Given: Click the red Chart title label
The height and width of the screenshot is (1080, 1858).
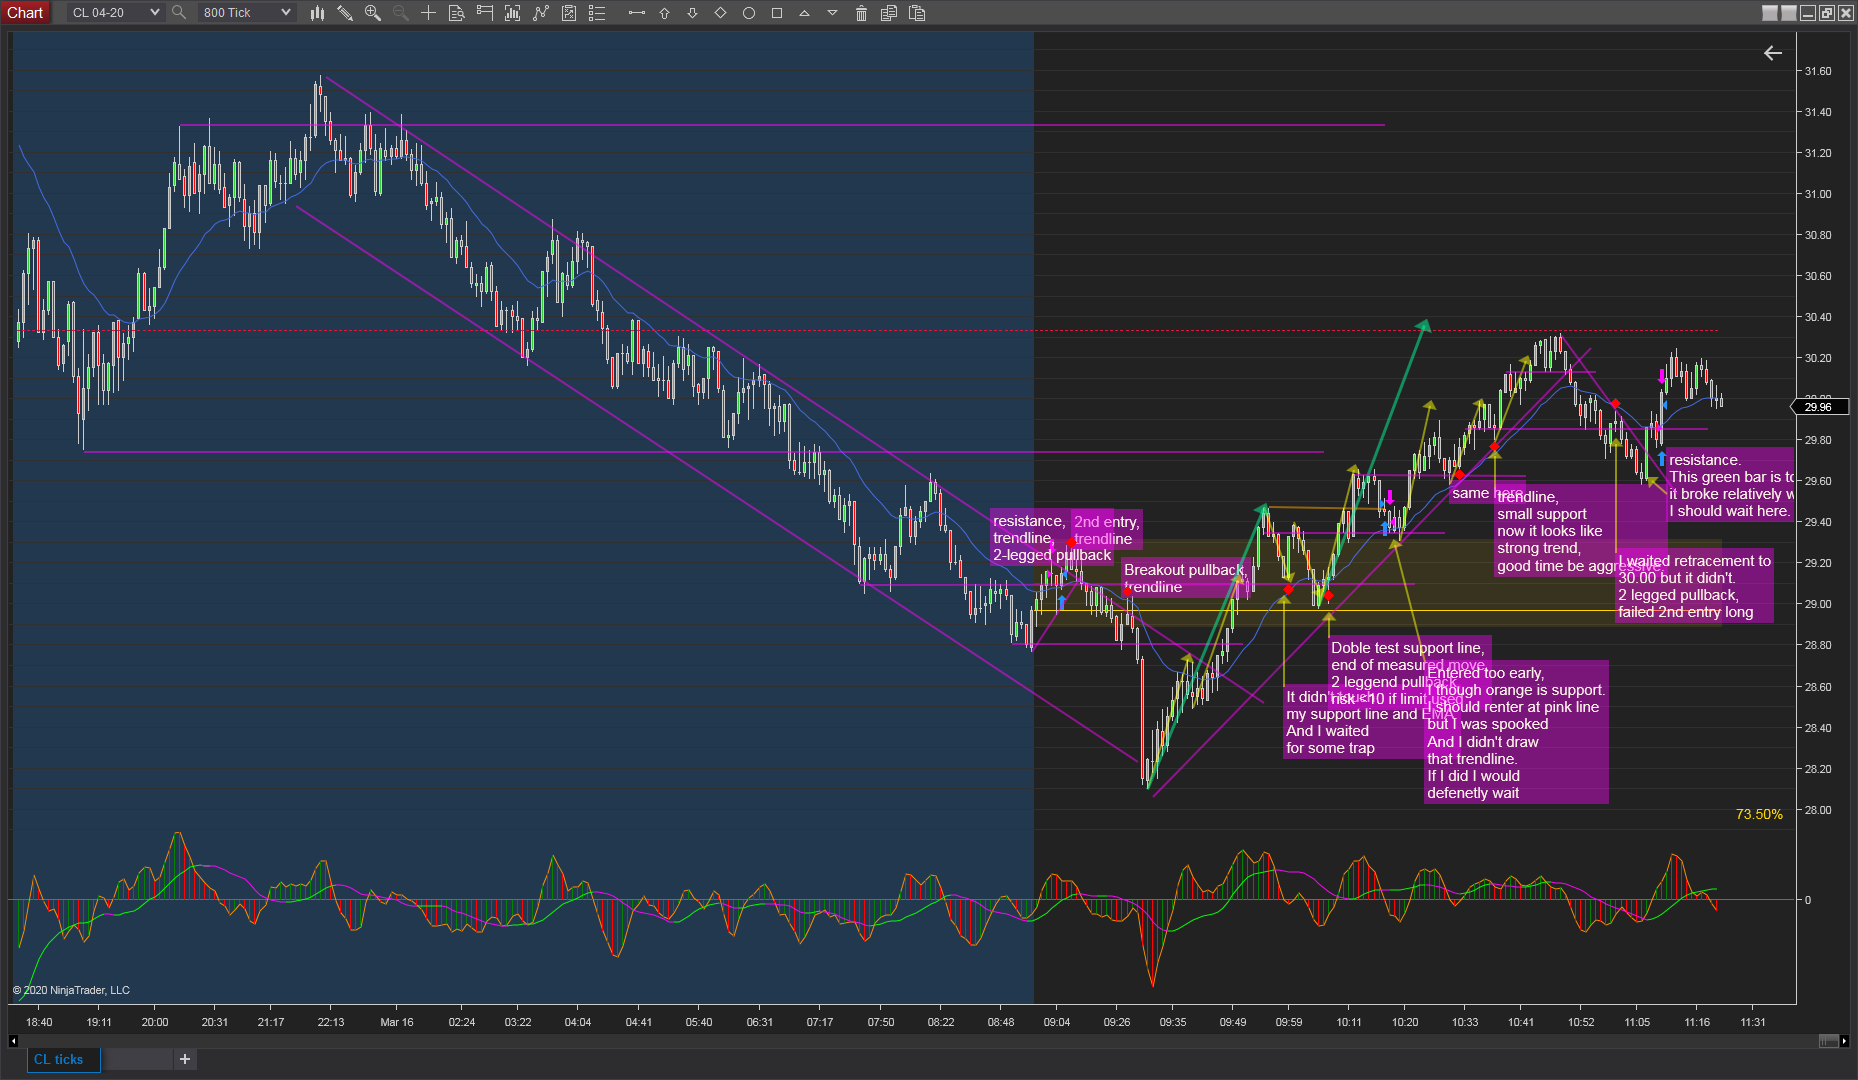Looking at the screenshot, I should point(25,13).
